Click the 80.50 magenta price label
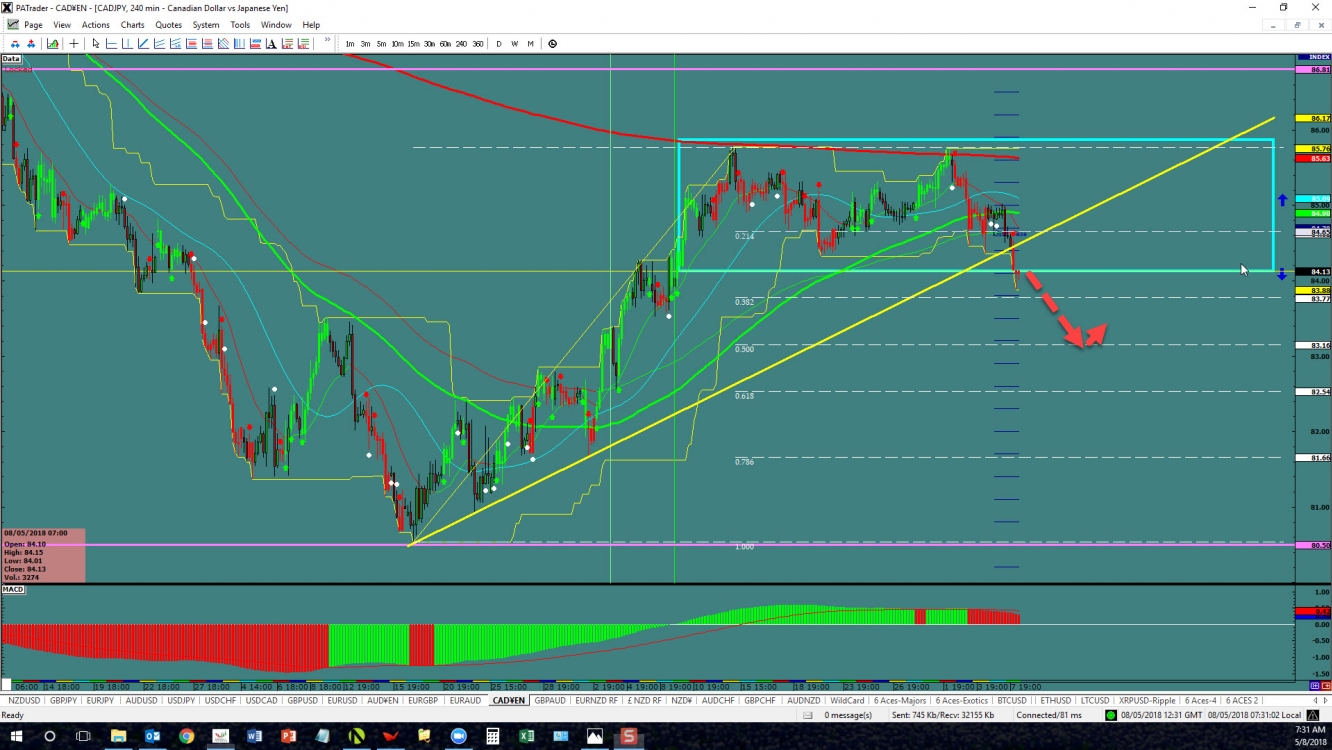 (1313, 545)
